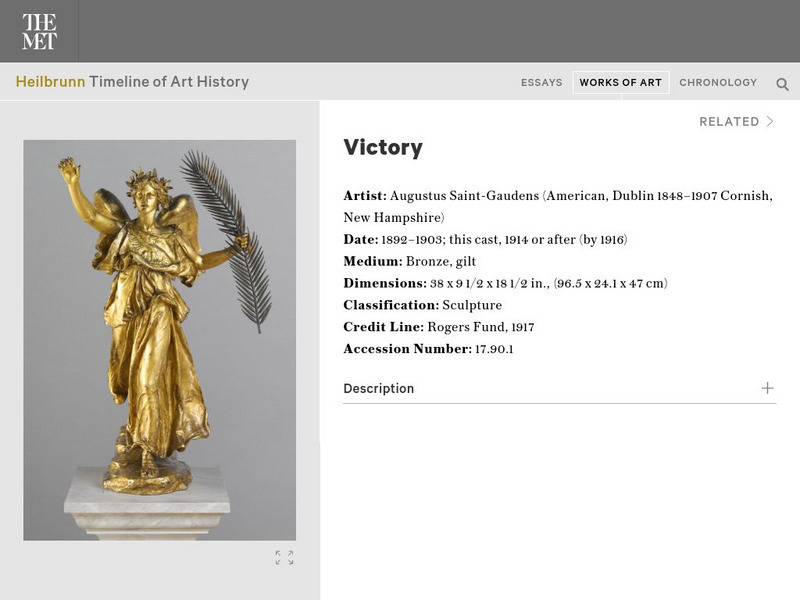The height and width of the screenshot is (600, 800).
Task: Click dimensions 38 x 9 1/2 x 18 1/2 in.
Action: coord(489,284)
